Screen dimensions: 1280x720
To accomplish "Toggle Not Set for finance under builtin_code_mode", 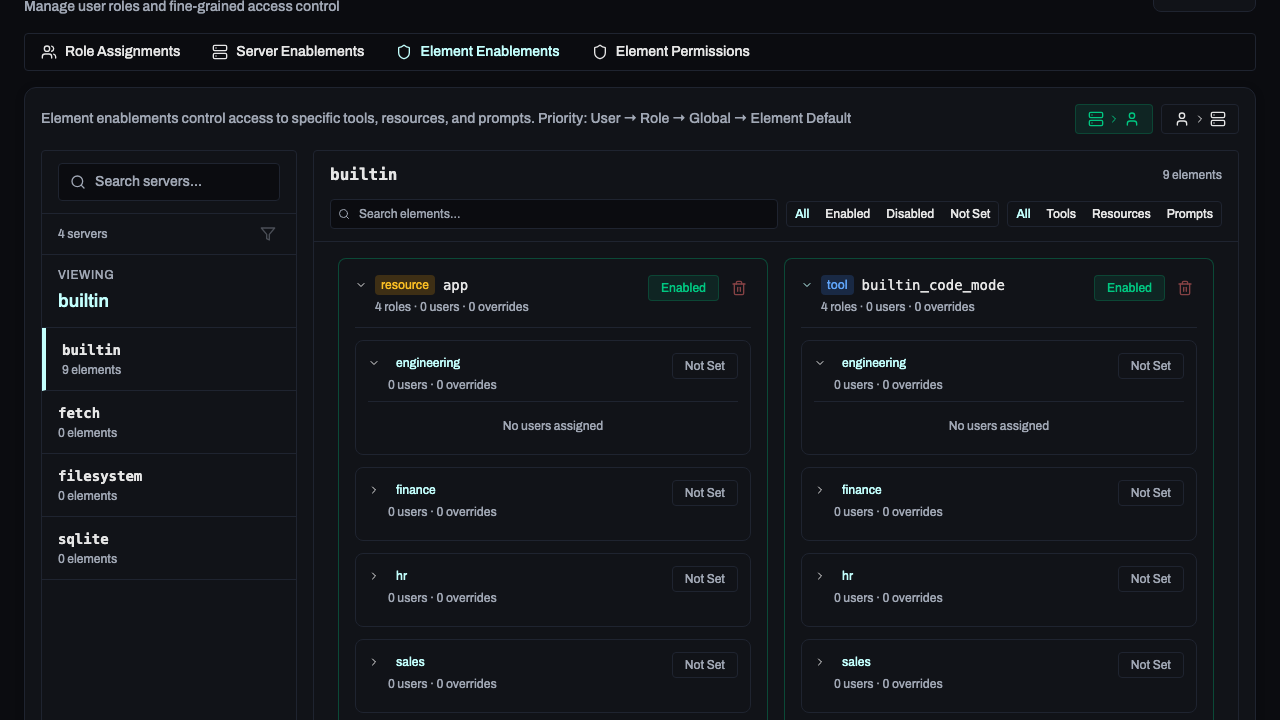I will (1150, 493).
